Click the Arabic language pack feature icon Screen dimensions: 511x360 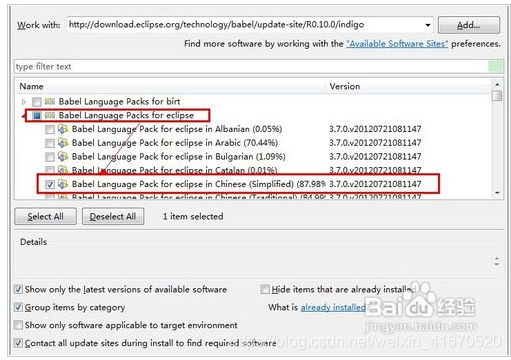pyautogui.click(x=63, y=143)
